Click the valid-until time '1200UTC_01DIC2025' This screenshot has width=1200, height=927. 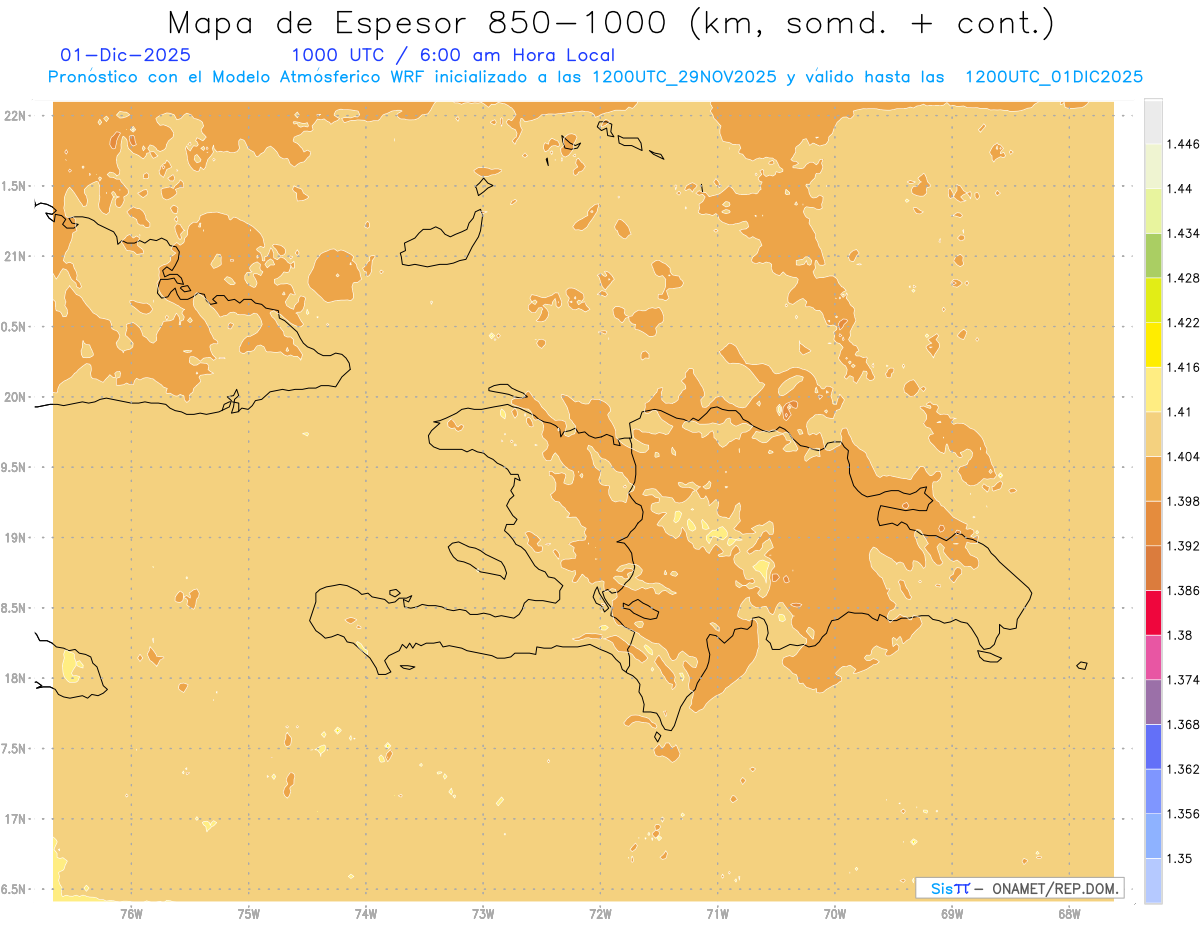(1053, 77)
